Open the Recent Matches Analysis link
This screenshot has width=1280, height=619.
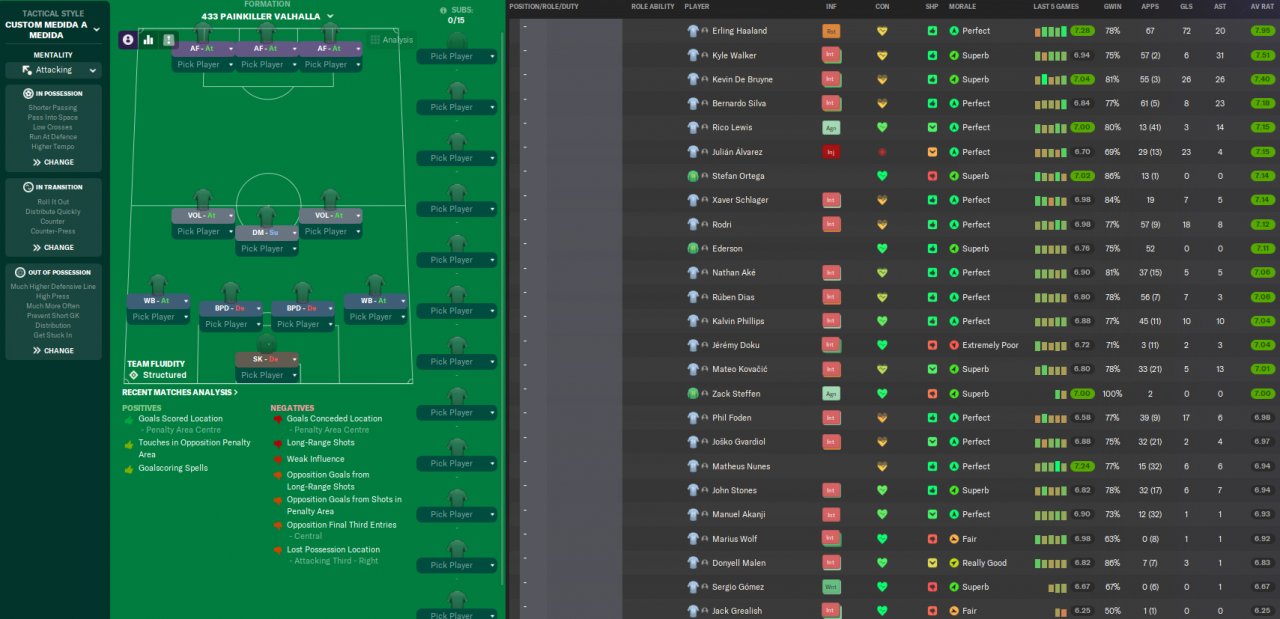180,393
